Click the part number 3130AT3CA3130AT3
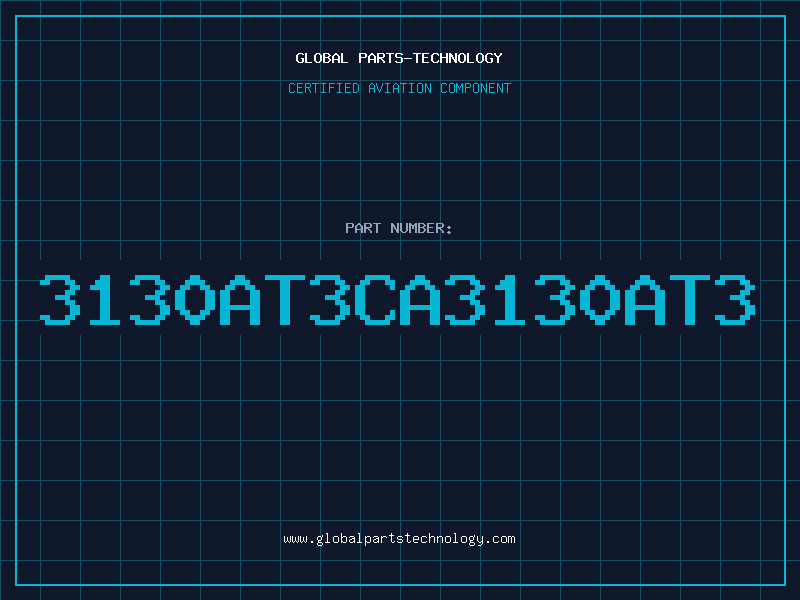 click(398, 299)
